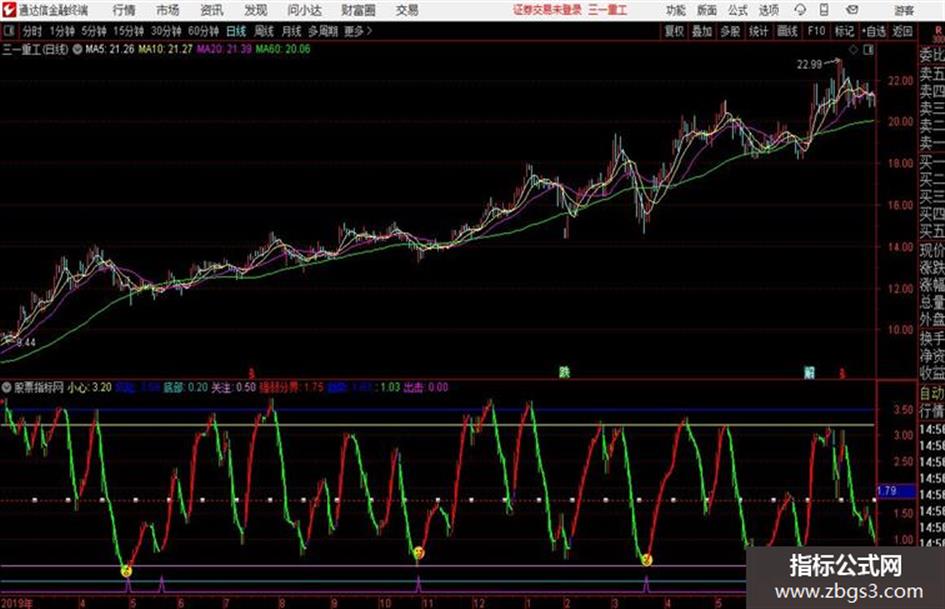
Task: Click the 关注: 0.50 indicator value
Action: pyautogui.click(x=233, y=388)
